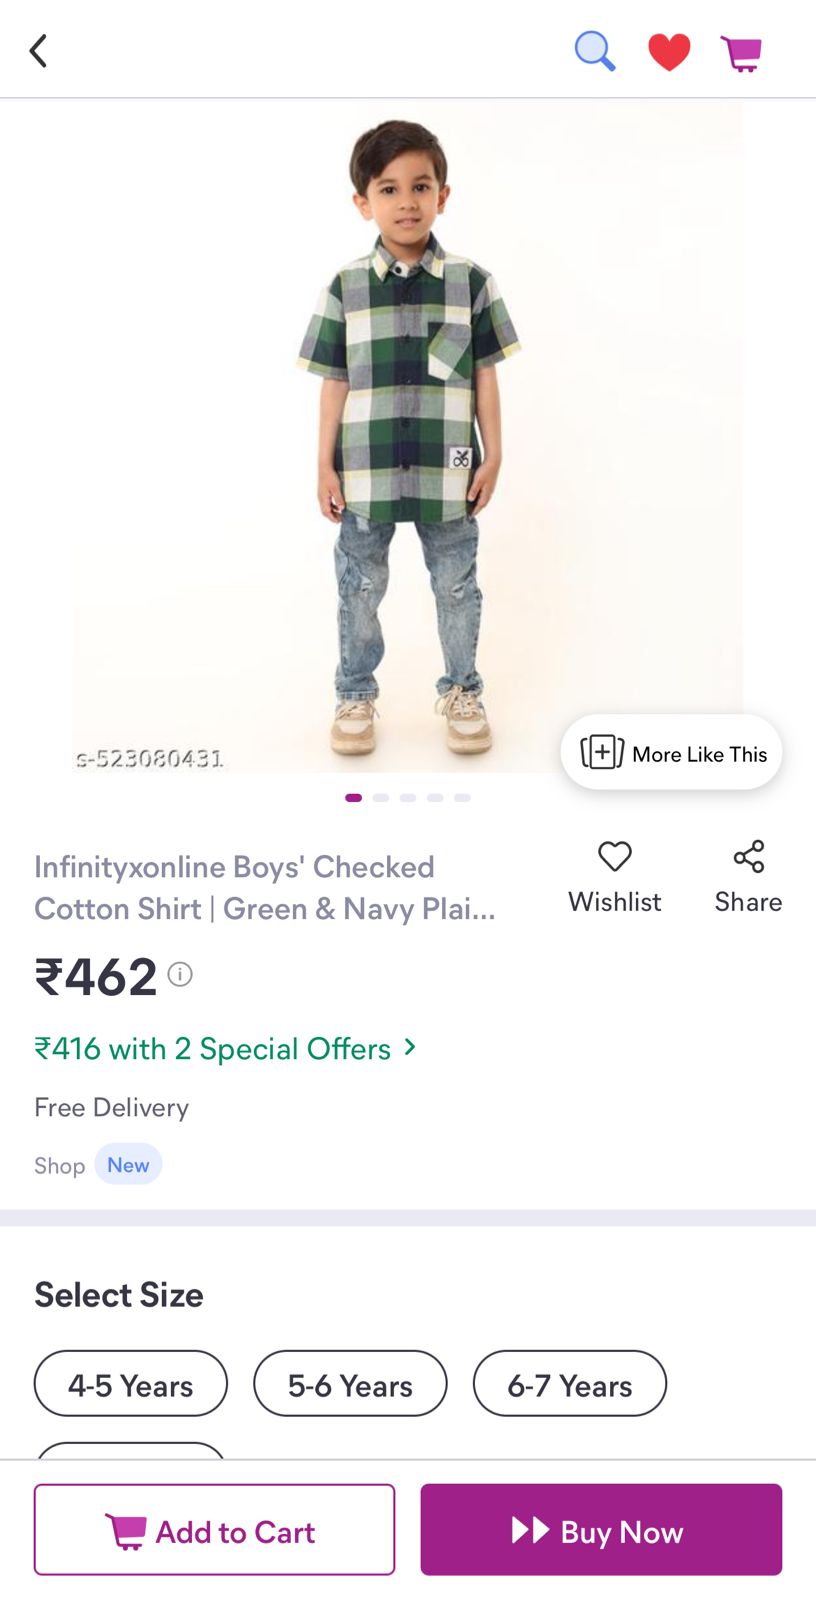Open the ₹416 special offers link
The height and width of the screenshot is (1600, 816).
[212, 1048]
